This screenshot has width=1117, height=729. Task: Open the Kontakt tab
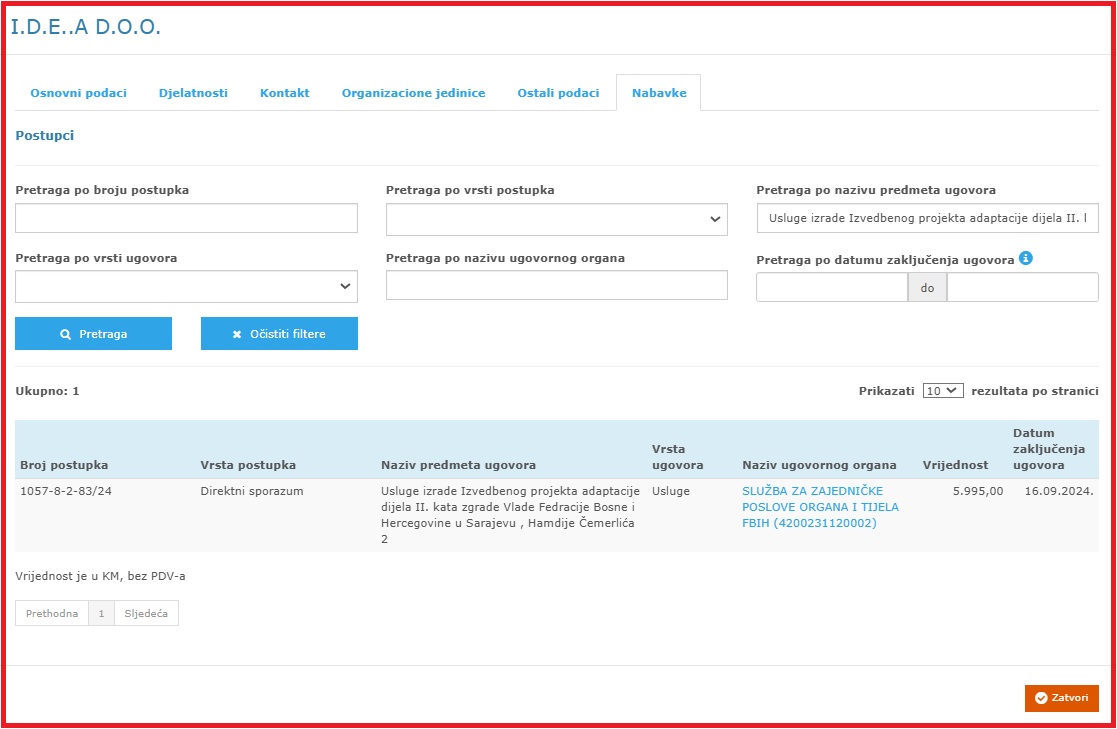point(284,93)
